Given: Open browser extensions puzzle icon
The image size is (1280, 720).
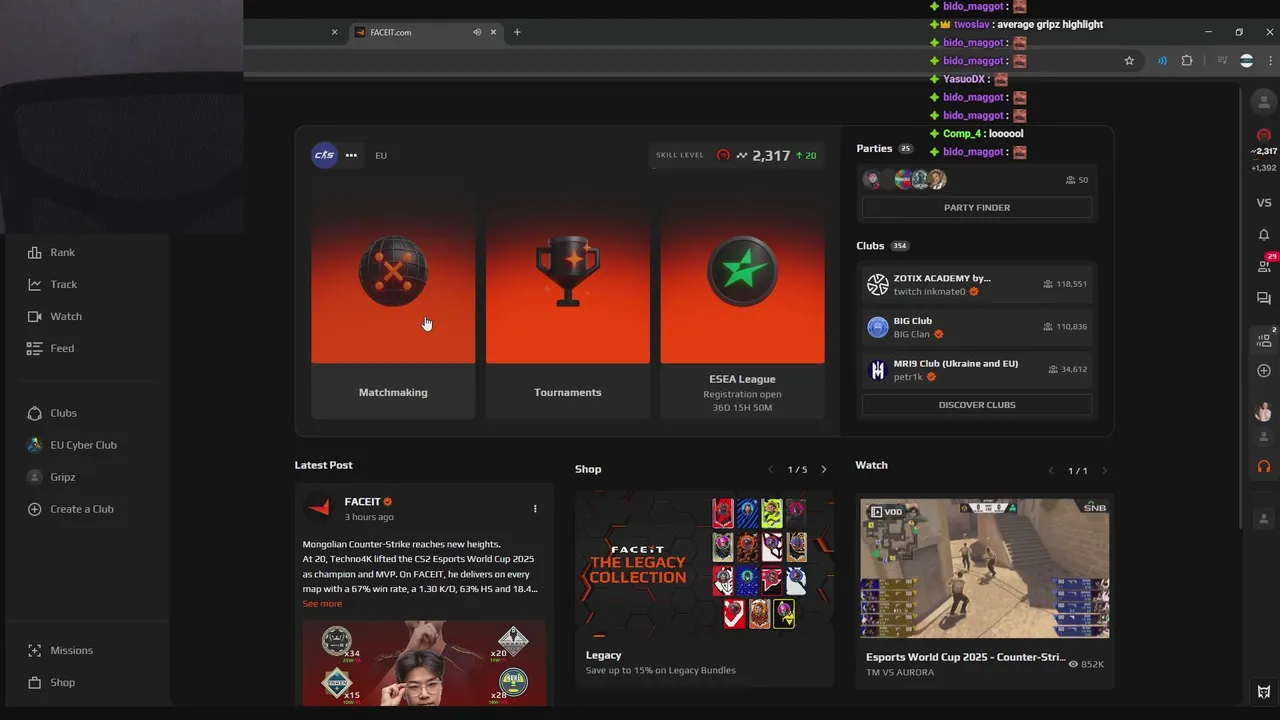Looking at the screenshot, I should [x=1187, y=61].
